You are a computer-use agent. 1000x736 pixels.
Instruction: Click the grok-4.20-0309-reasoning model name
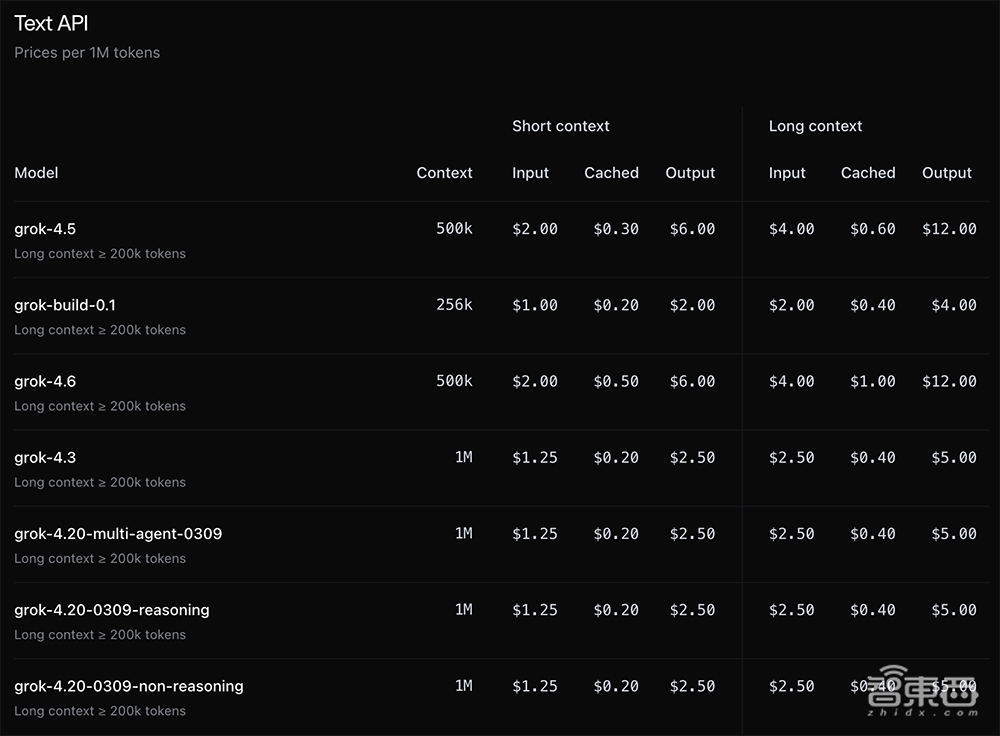click(112, 610)
